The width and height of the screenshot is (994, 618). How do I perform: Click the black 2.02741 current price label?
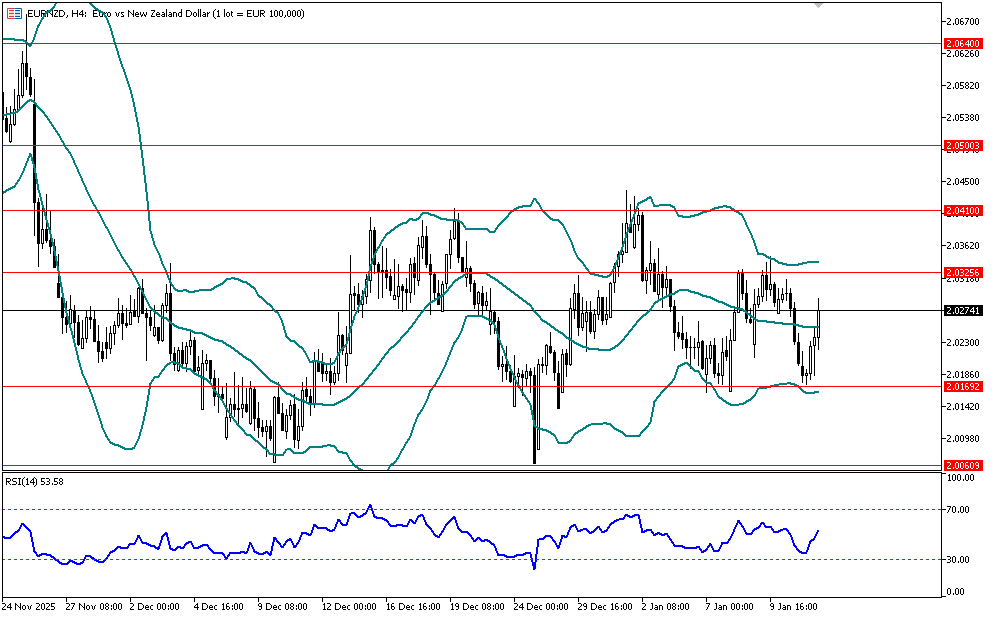(x=964, y=311)
